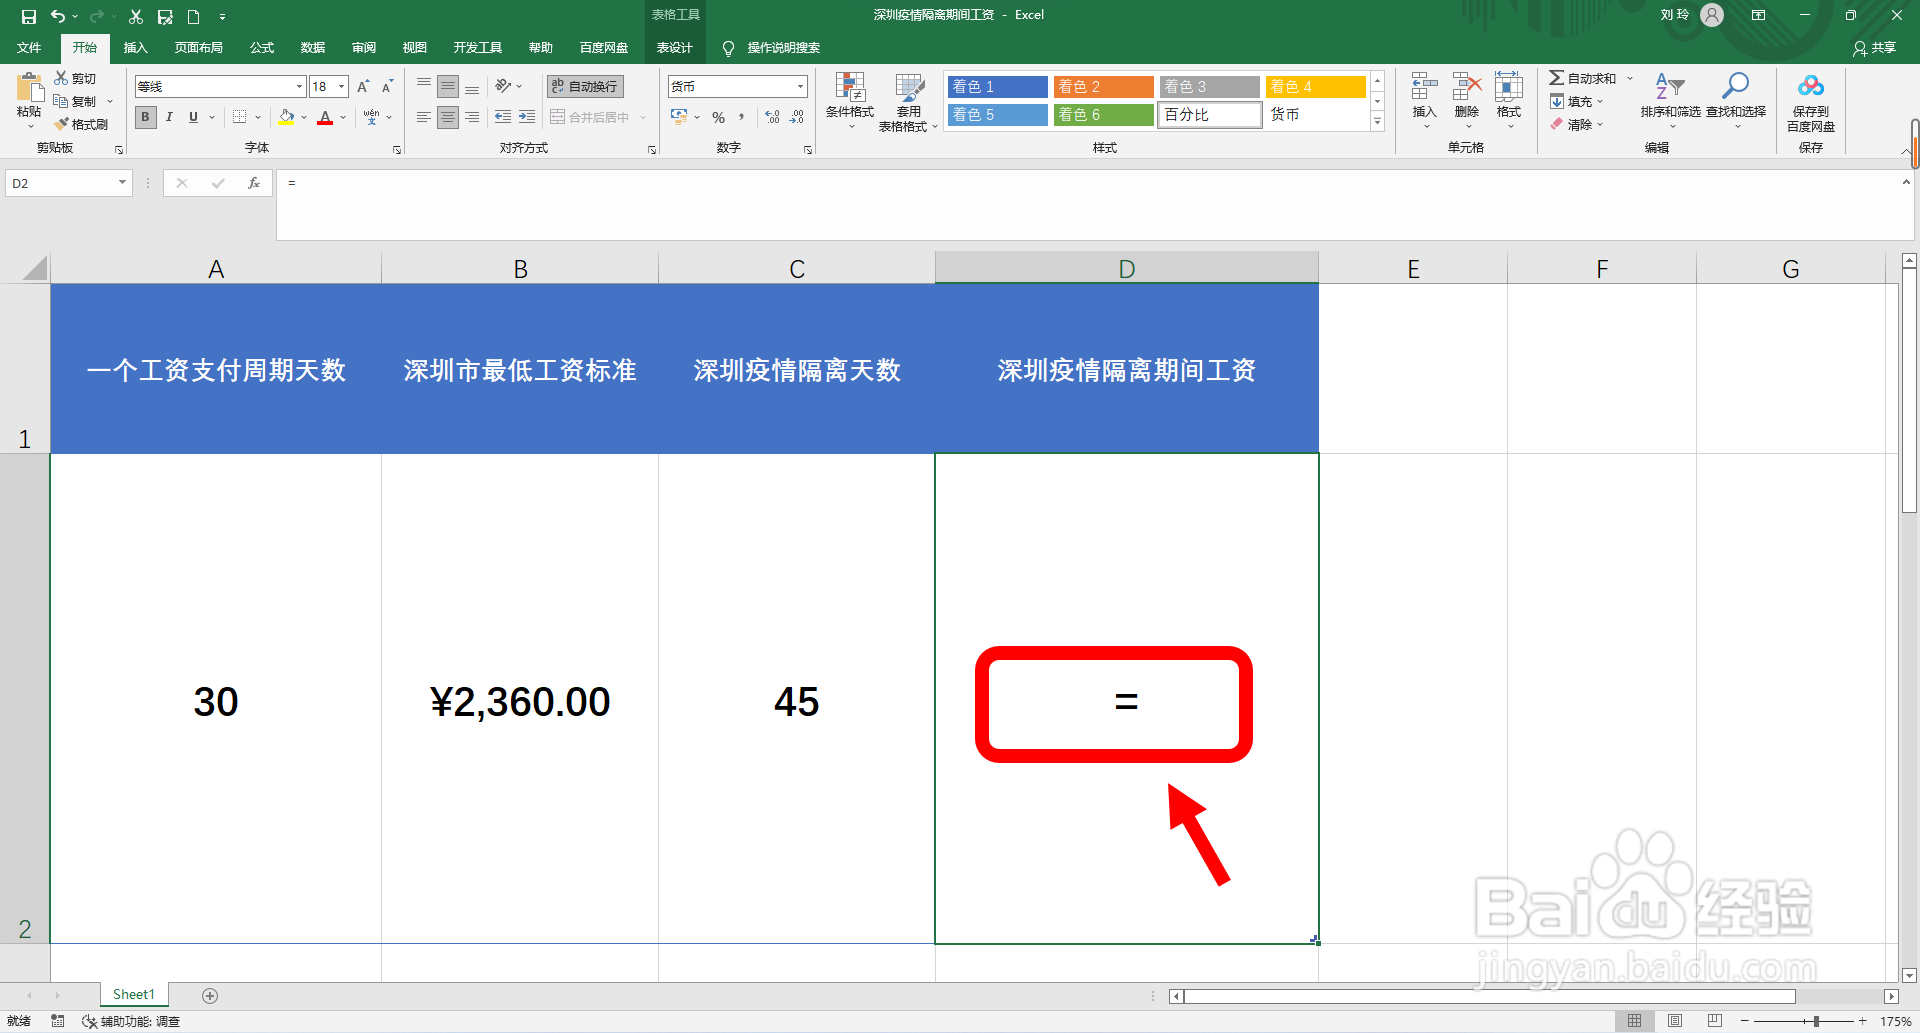Click the decrease indent icon
This screenshot has height=1033, width=1920.
click(502, 117)
